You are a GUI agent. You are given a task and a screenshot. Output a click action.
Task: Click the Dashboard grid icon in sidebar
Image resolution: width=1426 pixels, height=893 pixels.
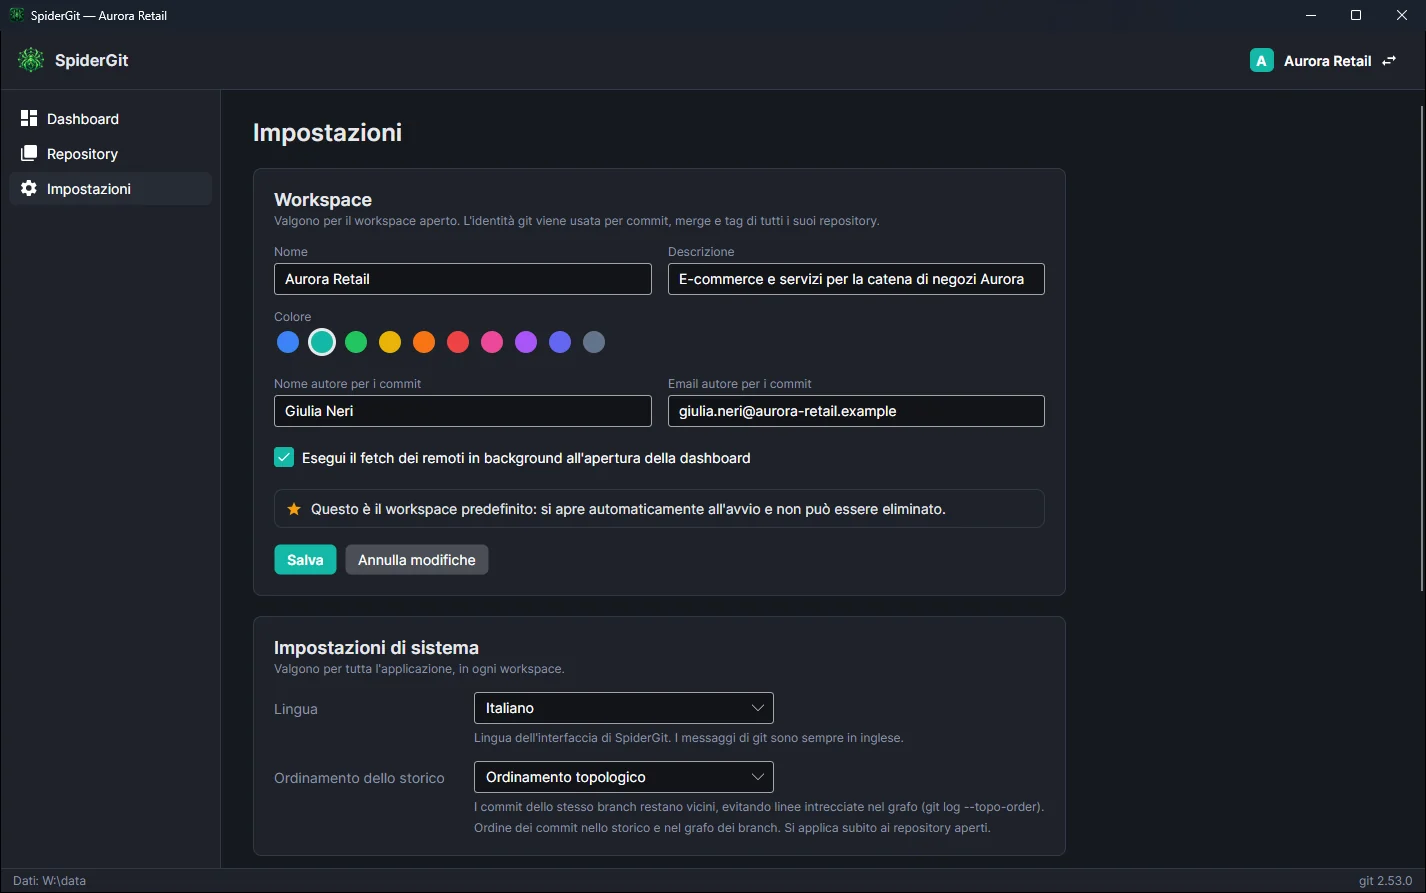[29, 118]
